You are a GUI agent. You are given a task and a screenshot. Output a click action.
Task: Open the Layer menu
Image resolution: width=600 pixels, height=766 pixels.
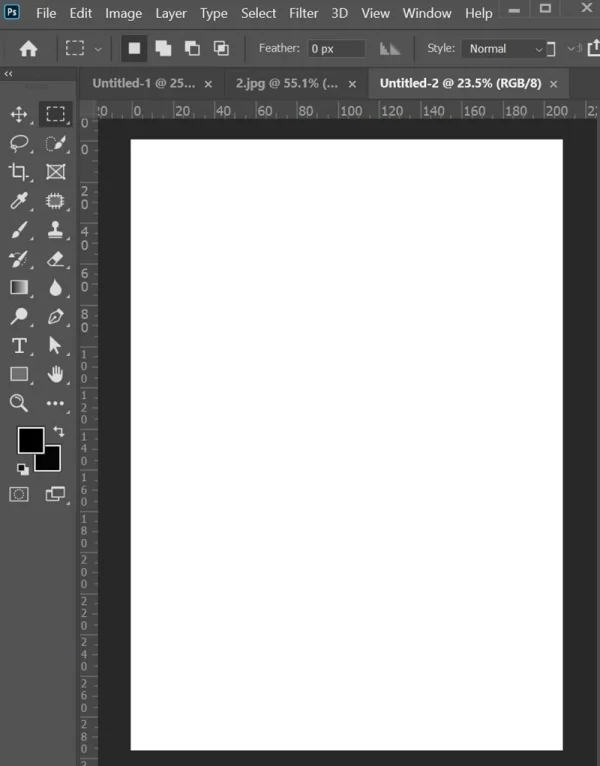(171, 14)
